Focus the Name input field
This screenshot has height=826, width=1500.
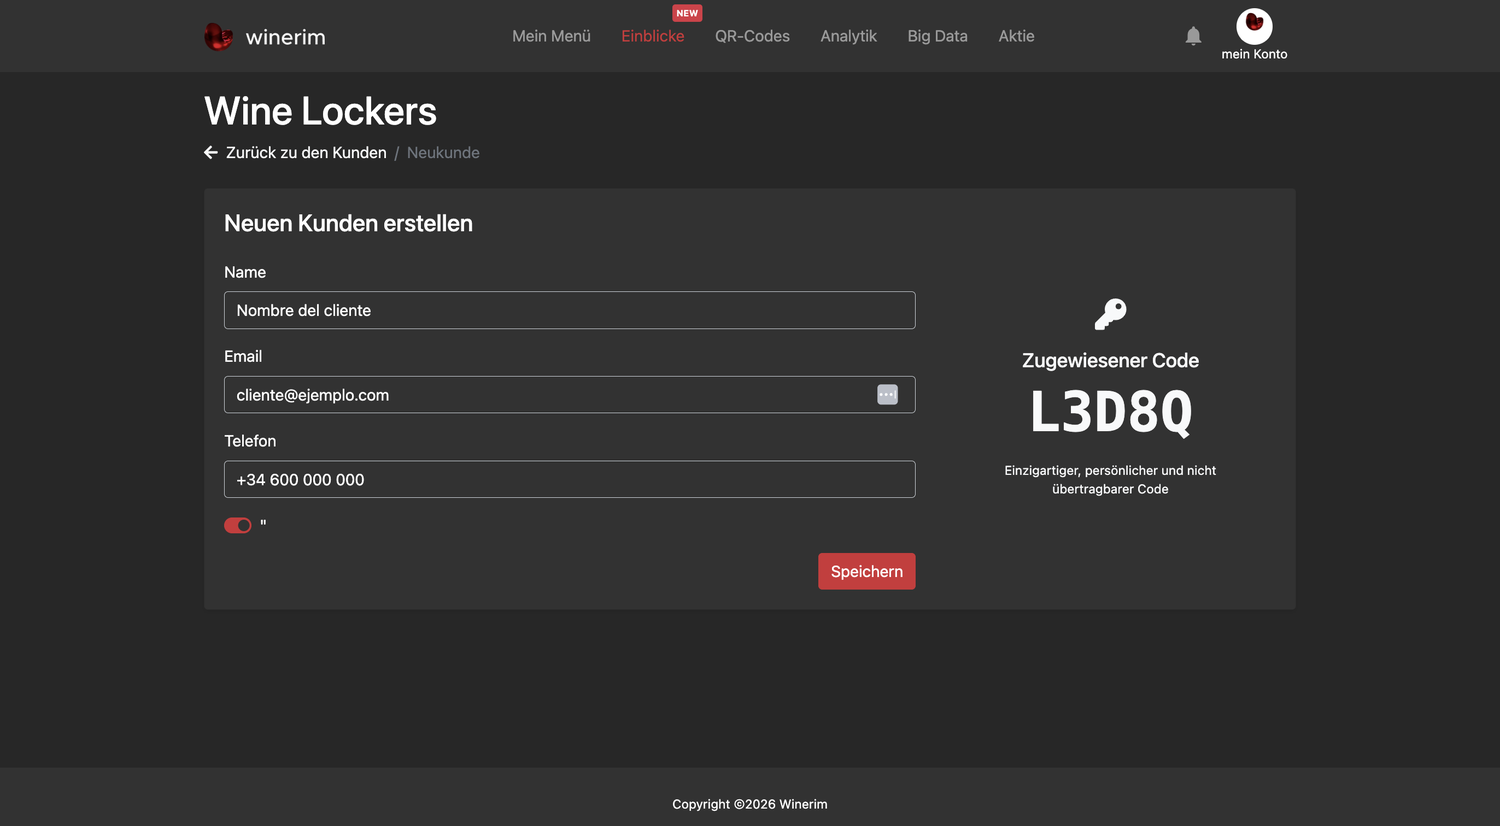pyautogui.click(x=569, y=310)
